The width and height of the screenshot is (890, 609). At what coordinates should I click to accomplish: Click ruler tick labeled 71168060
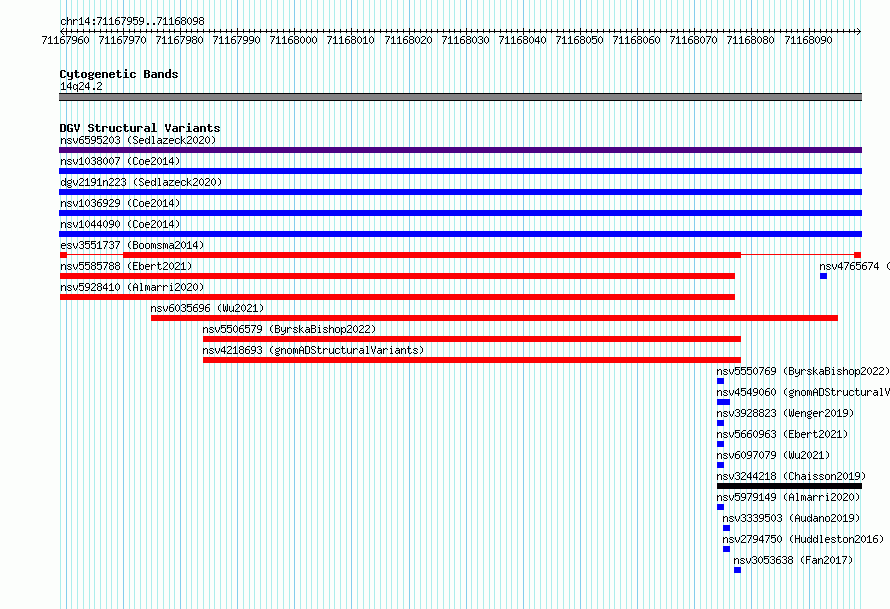[x=636, y=40]
